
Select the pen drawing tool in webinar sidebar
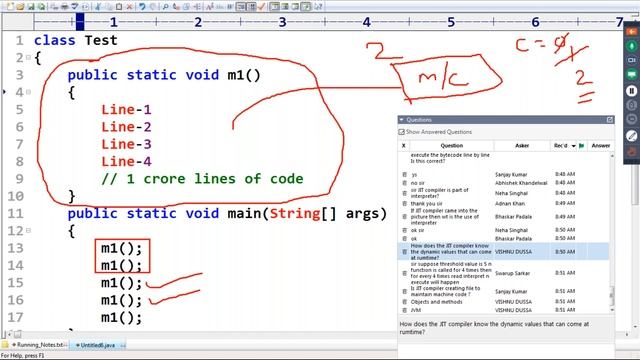pos(631,136)
